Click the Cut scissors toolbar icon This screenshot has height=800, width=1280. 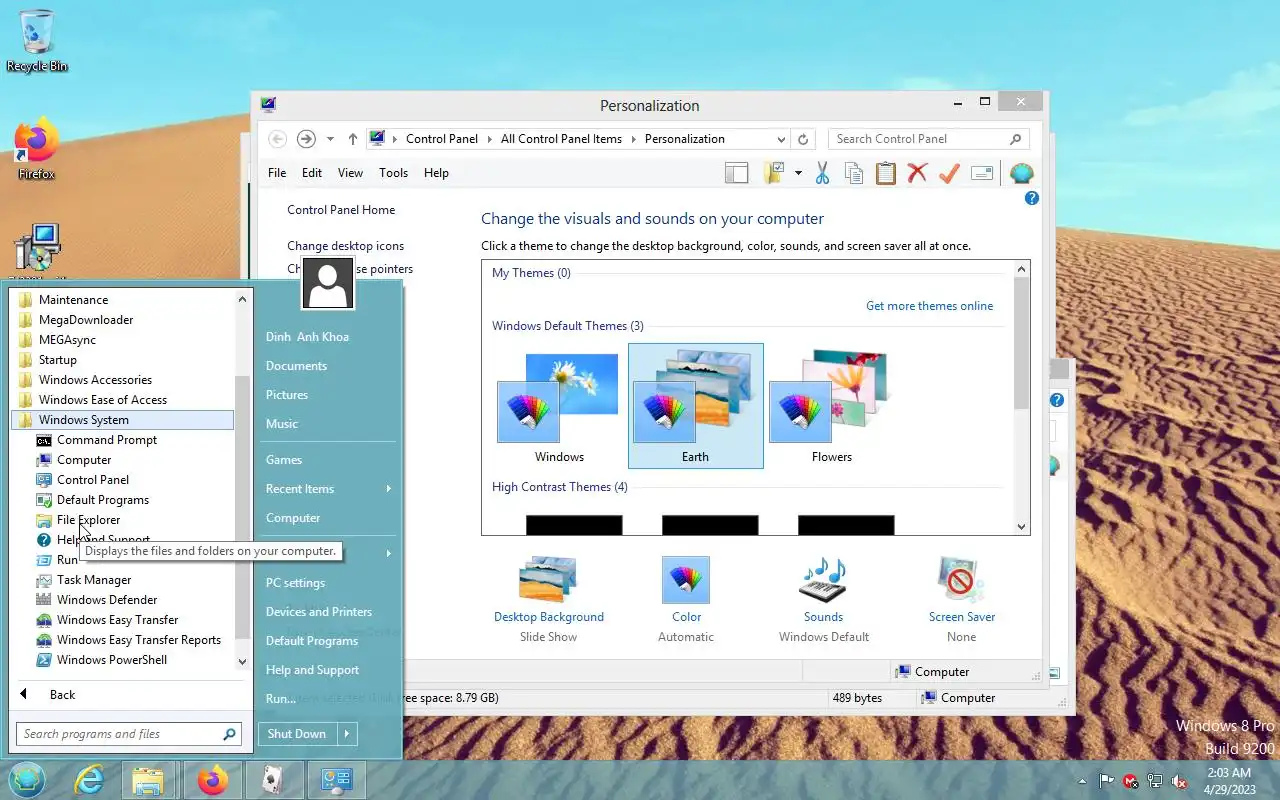click(822, 173)
